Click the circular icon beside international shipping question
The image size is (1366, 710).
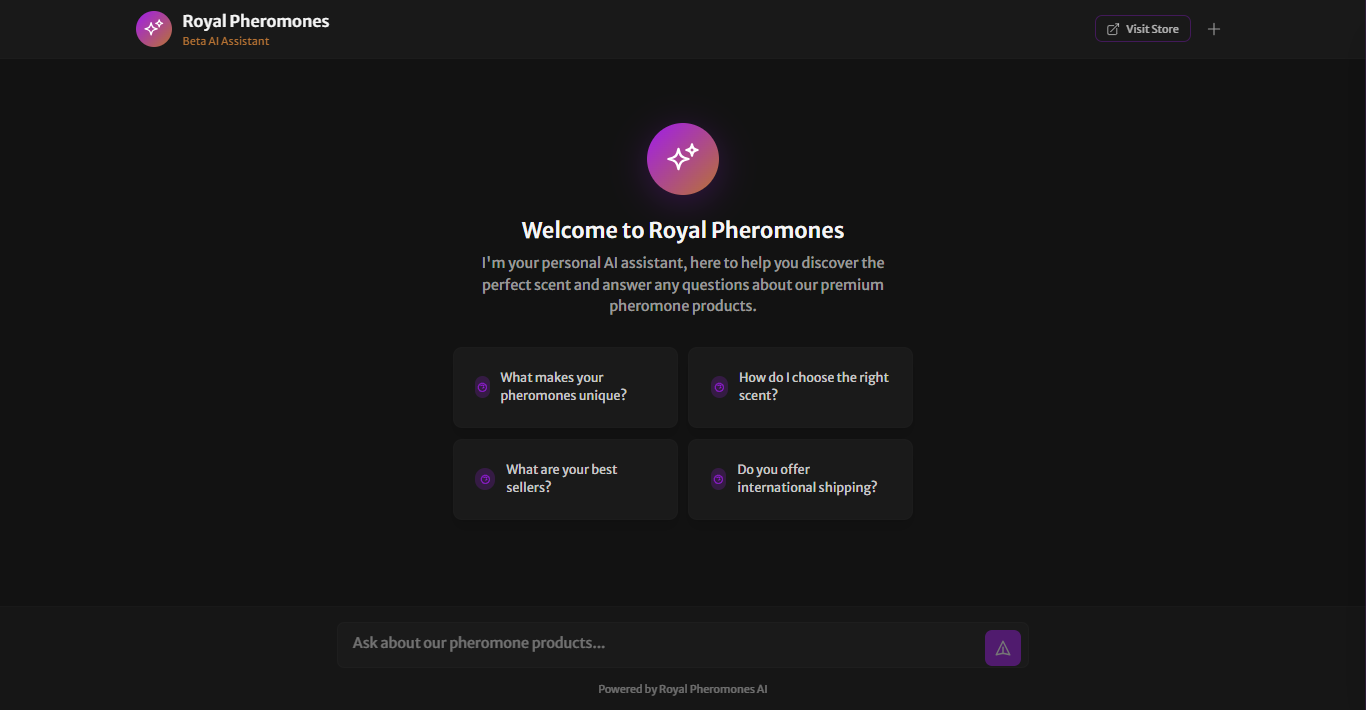pos(718,479)
